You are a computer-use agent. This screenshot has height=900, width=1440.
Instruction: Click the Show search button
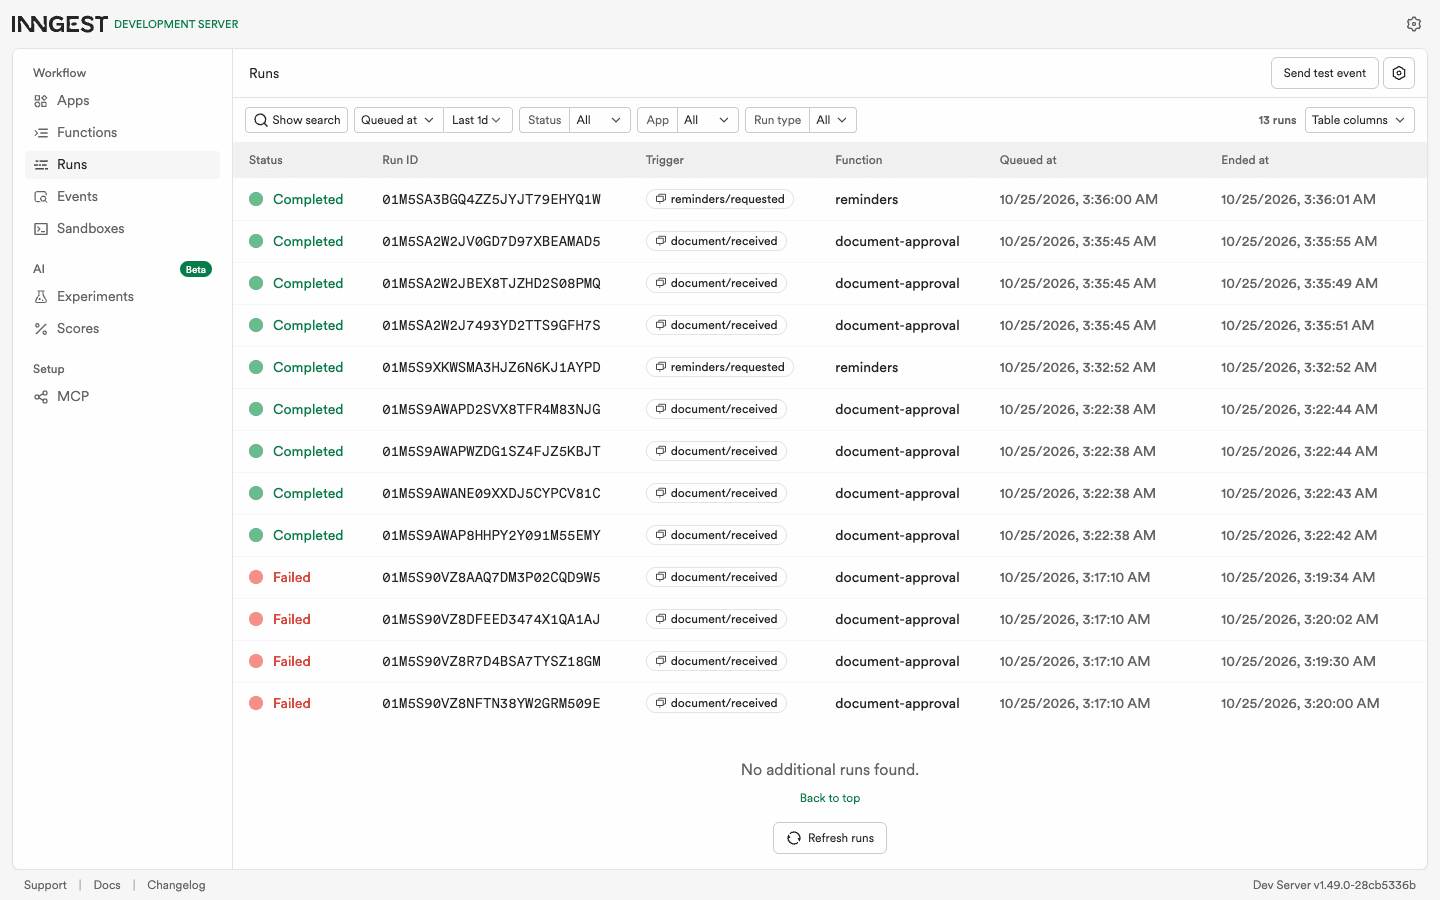pos(296,120)
